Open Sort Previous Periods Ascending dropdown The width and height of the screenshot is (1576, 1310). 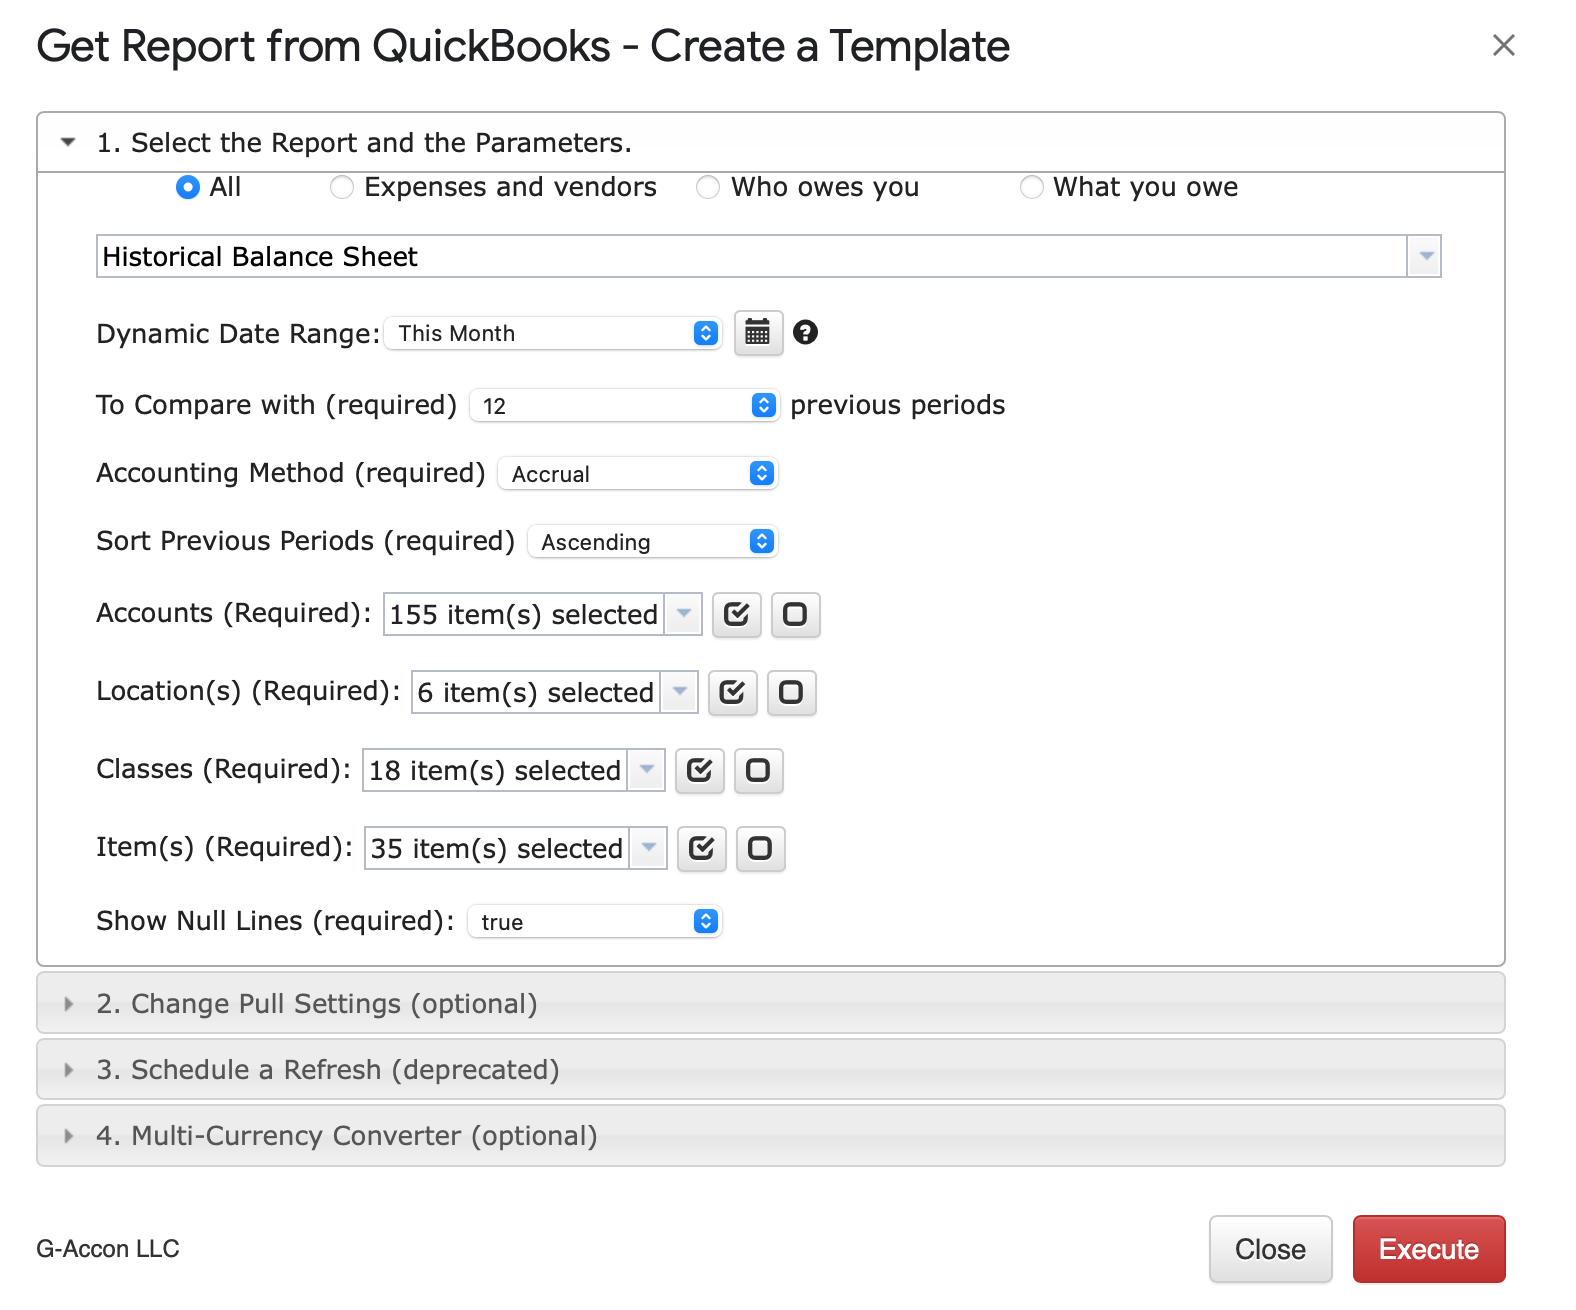[x=652, y=541]
